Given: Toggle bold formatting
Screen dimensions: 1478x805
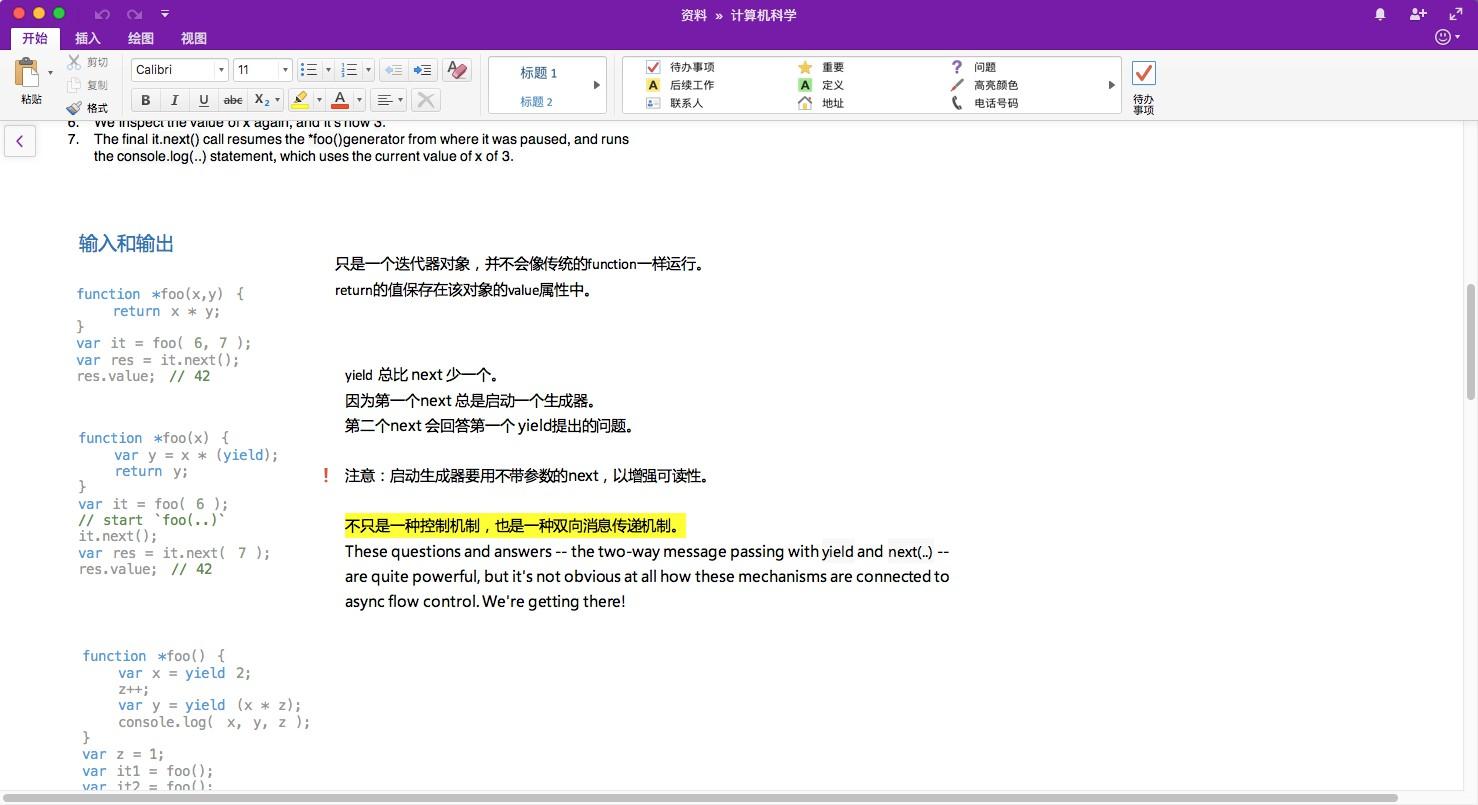Looking at the screenshot, I should [145, 99].
